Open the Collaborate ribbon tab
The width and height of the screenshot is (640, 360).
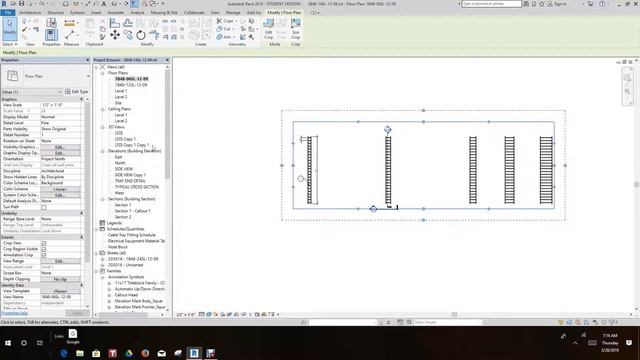[194, 13]
